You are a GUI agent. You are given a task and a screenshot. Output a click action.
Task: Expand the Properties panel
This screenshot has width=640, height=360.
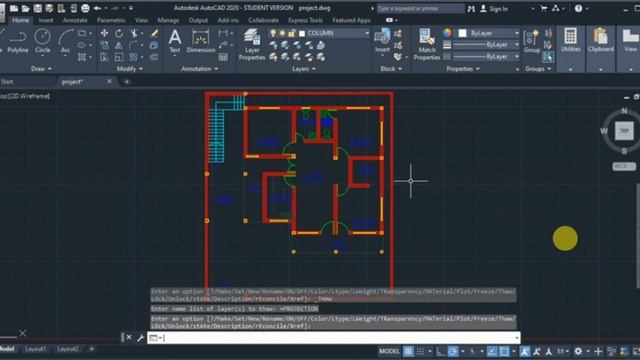click(463, 69)
